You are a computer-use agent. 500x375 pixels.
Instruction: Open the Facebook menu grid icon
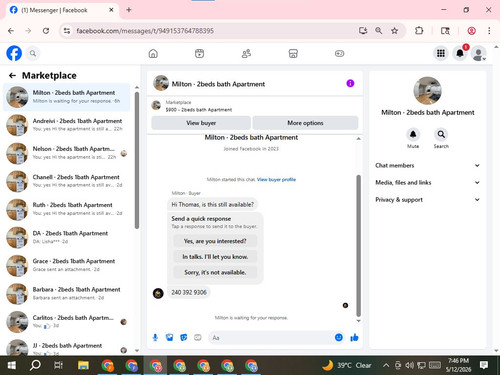point(441,53)
